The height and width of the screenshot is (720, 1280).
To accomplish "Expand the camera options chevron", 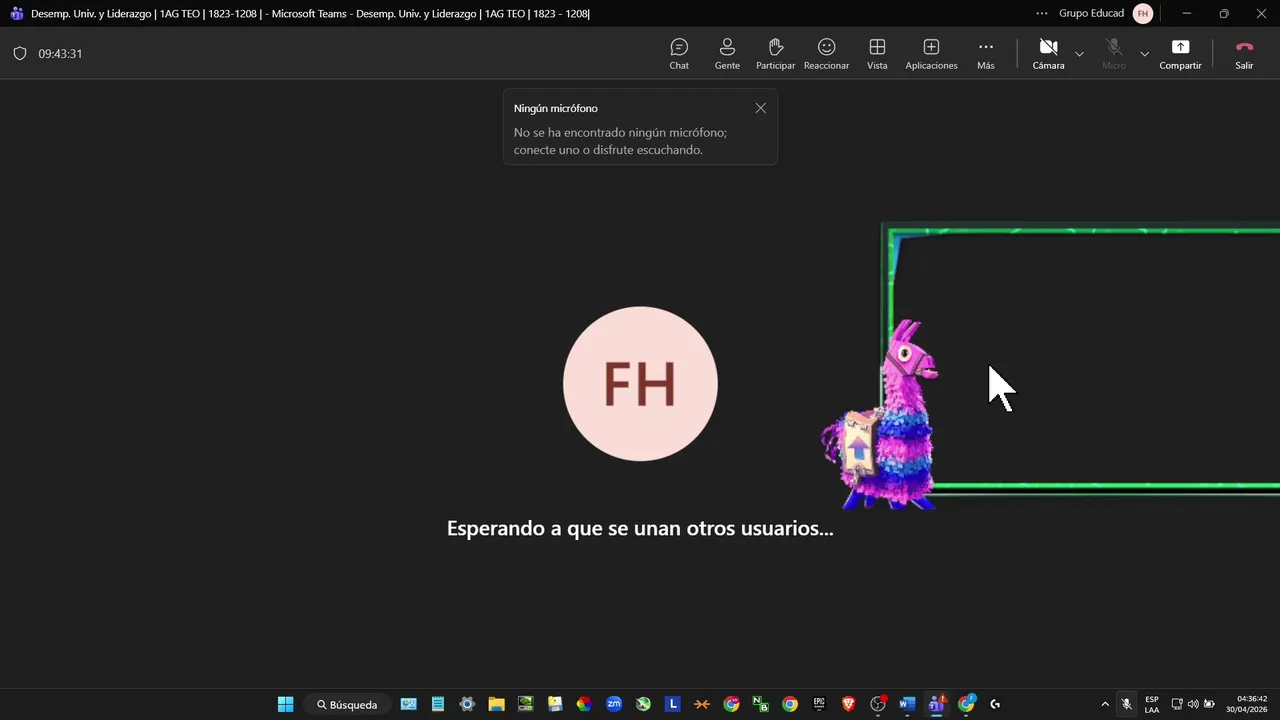I will tap(1079, 54).
